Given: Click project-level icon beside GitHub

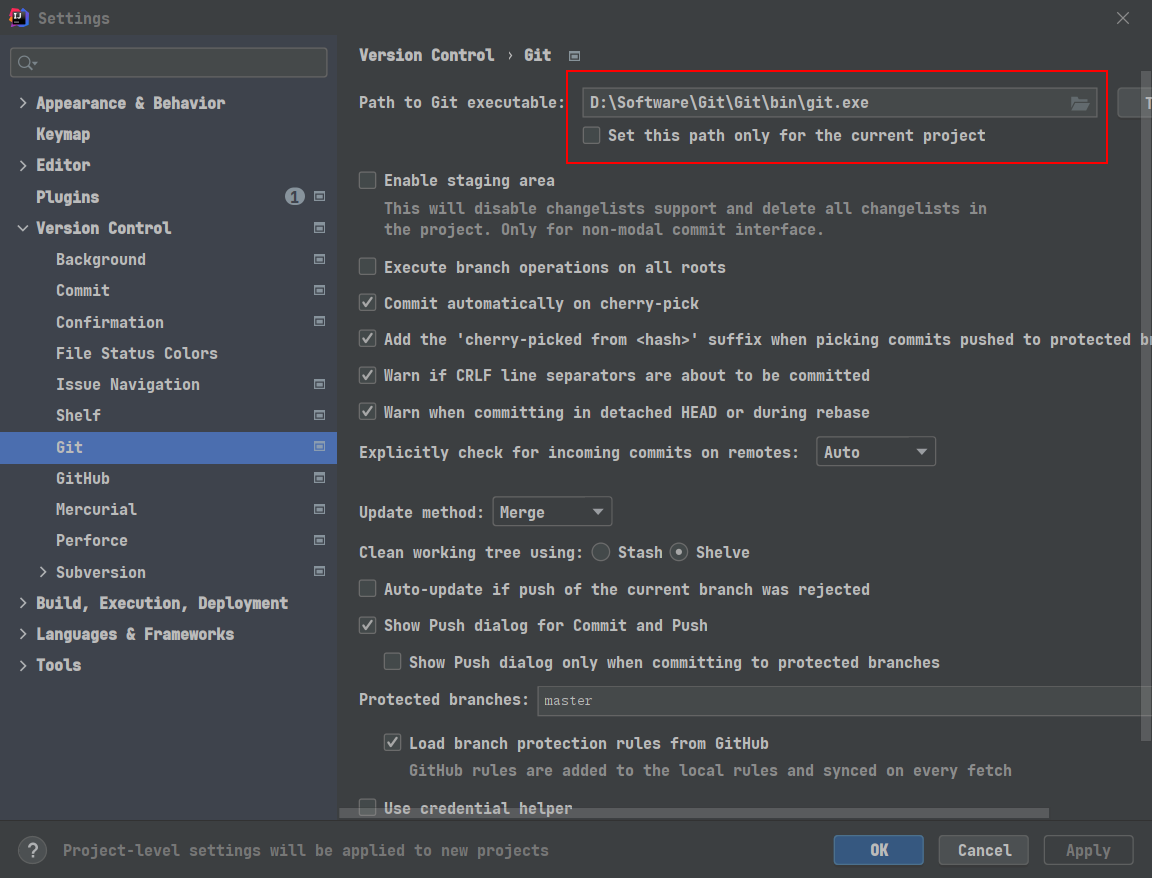Looking at the screenshot, I should pyautogui.click(x=320, y=478).
